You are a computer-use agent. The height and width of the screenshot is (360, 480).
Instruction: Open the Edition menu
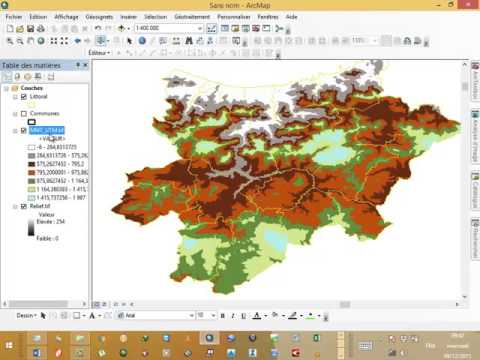38,17
